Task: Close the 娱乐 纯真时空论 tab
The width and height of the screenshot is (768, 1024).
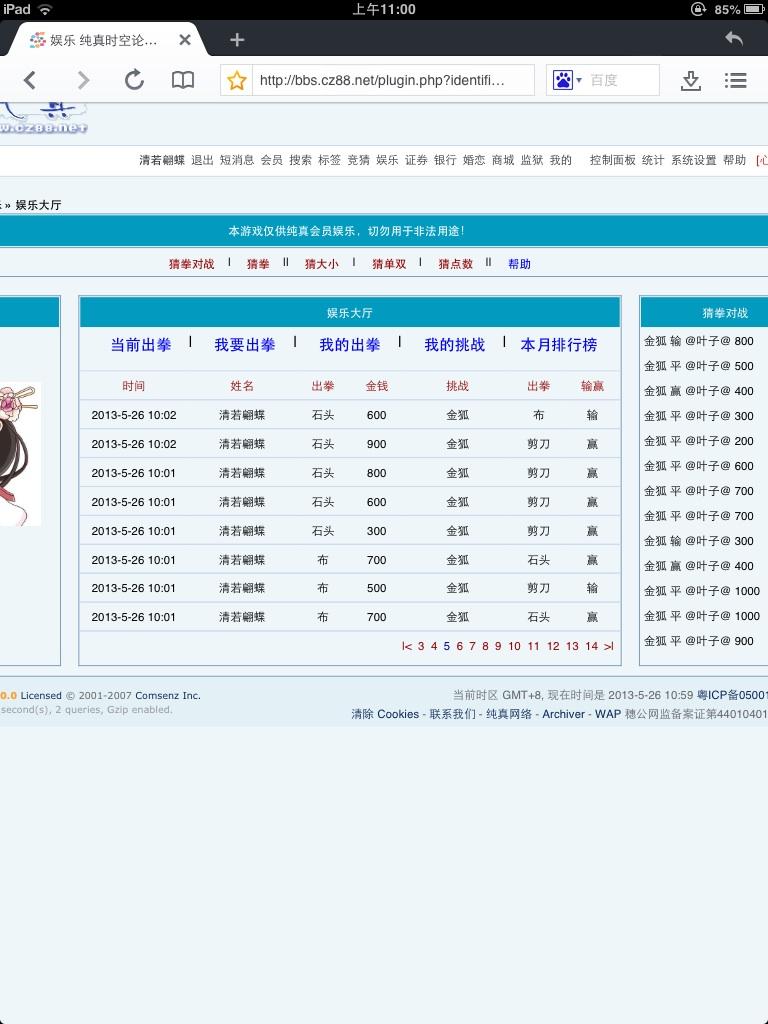Action: (185, 40)
